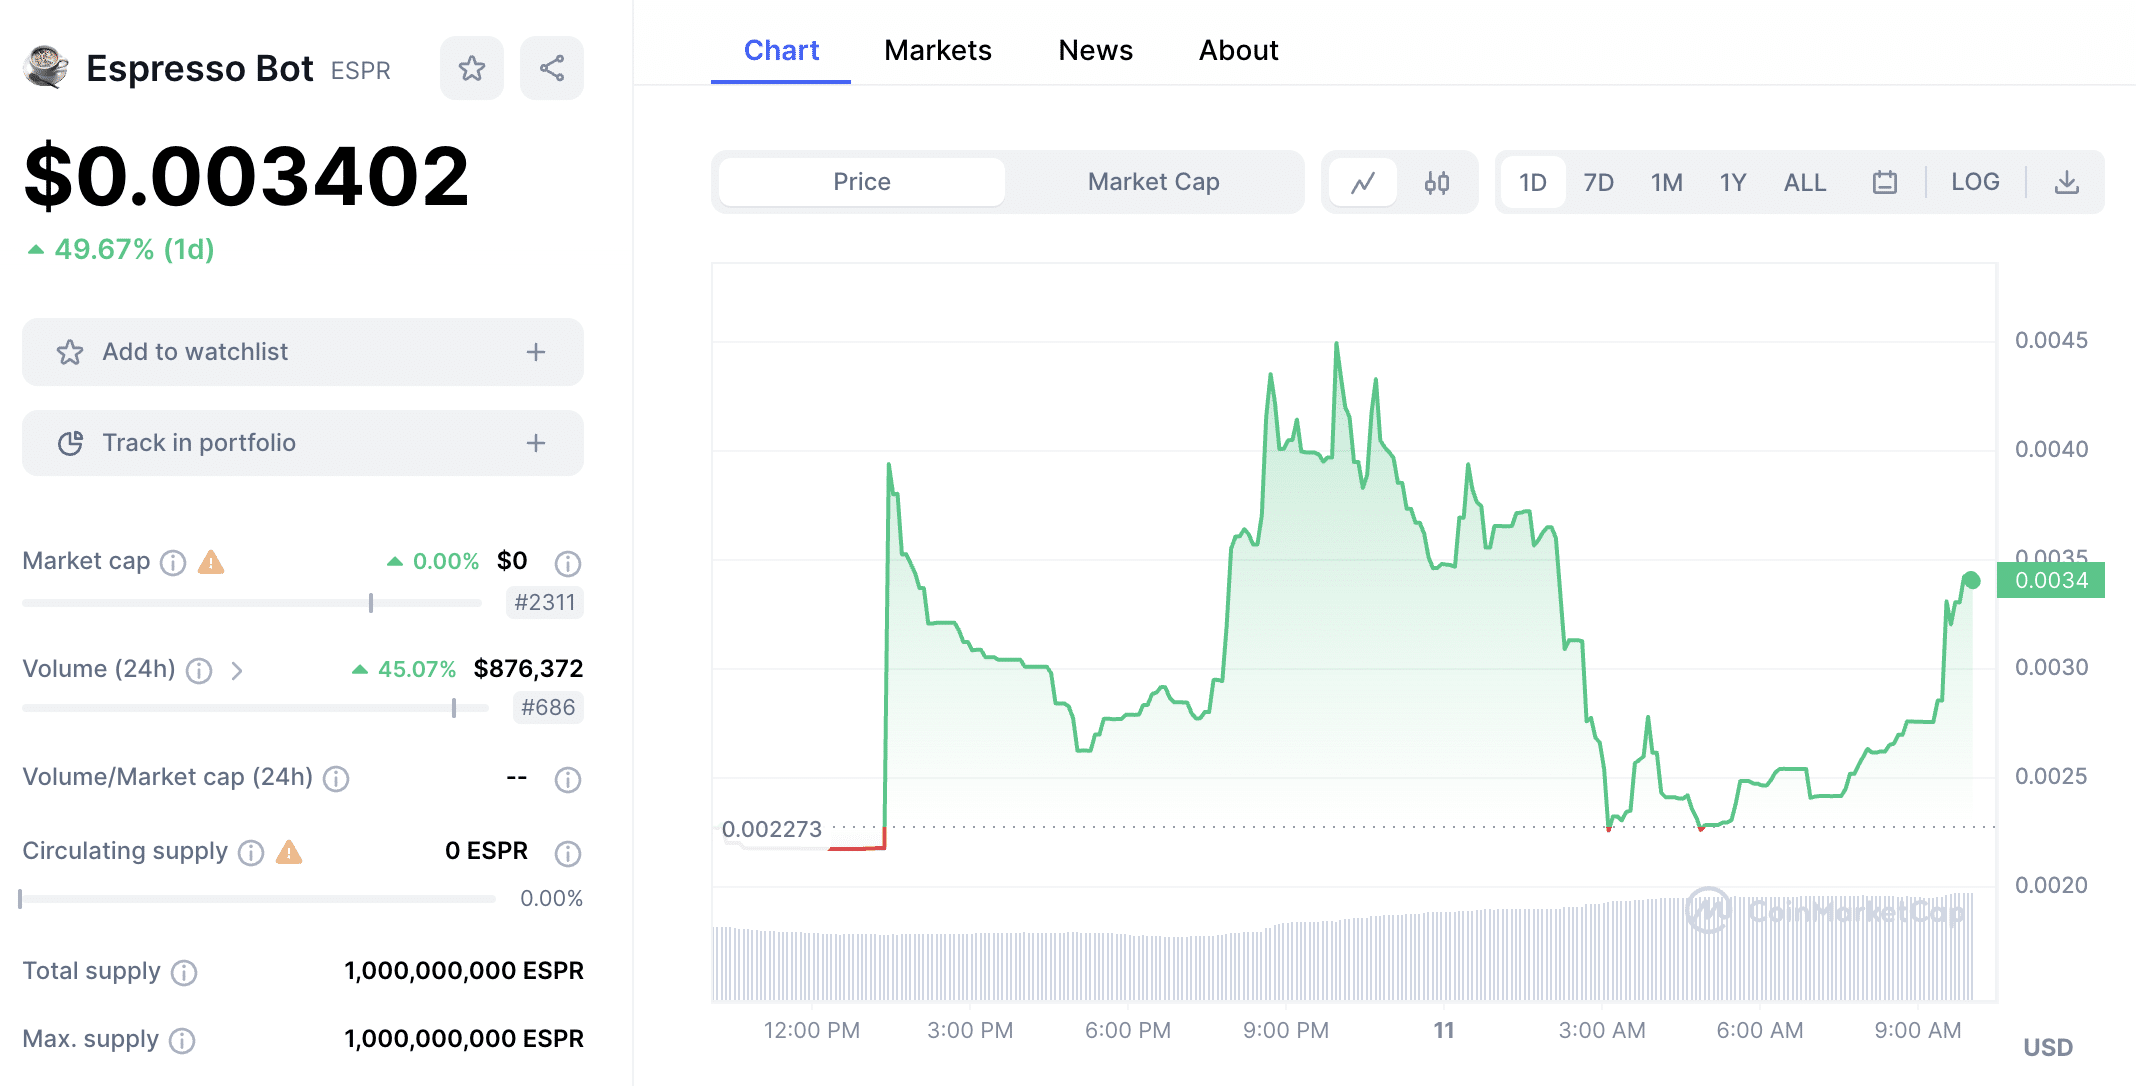Click info icon right of $0 market cap value
2136x1086 pixels.
pyautogui.click(x=568, y=564)
